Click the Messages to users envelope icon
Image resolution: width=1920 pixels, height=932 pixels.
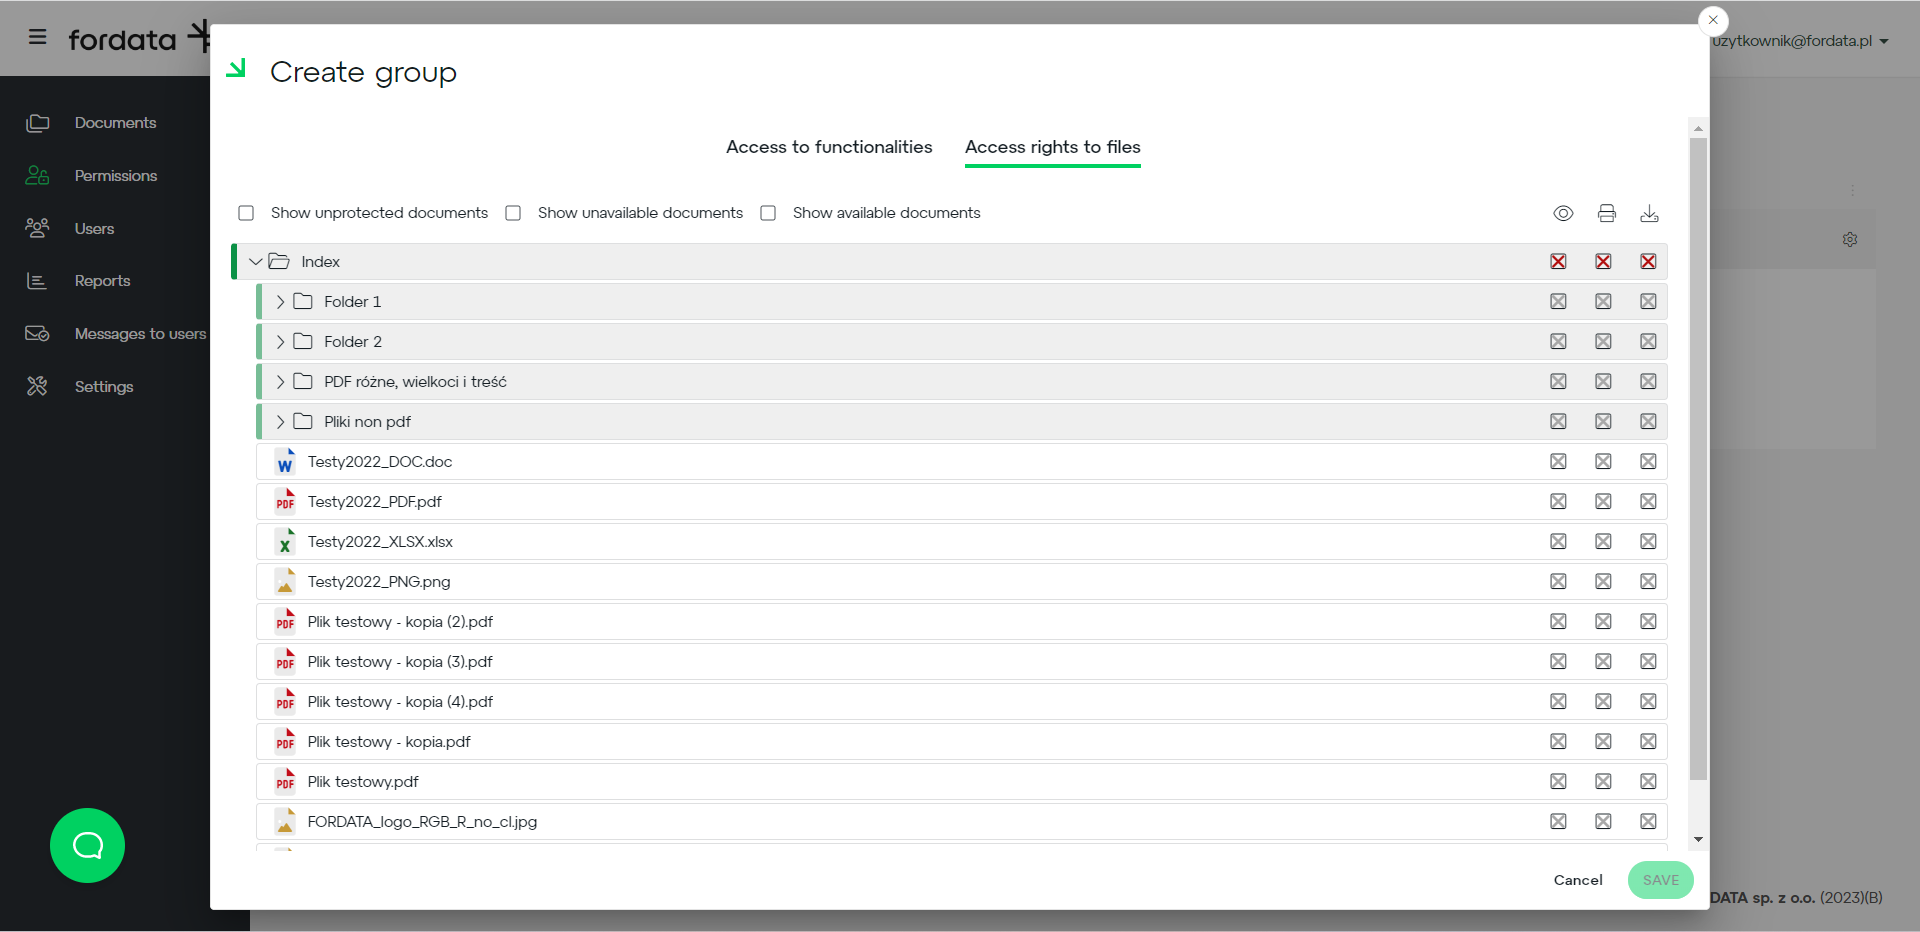(37, 333)
